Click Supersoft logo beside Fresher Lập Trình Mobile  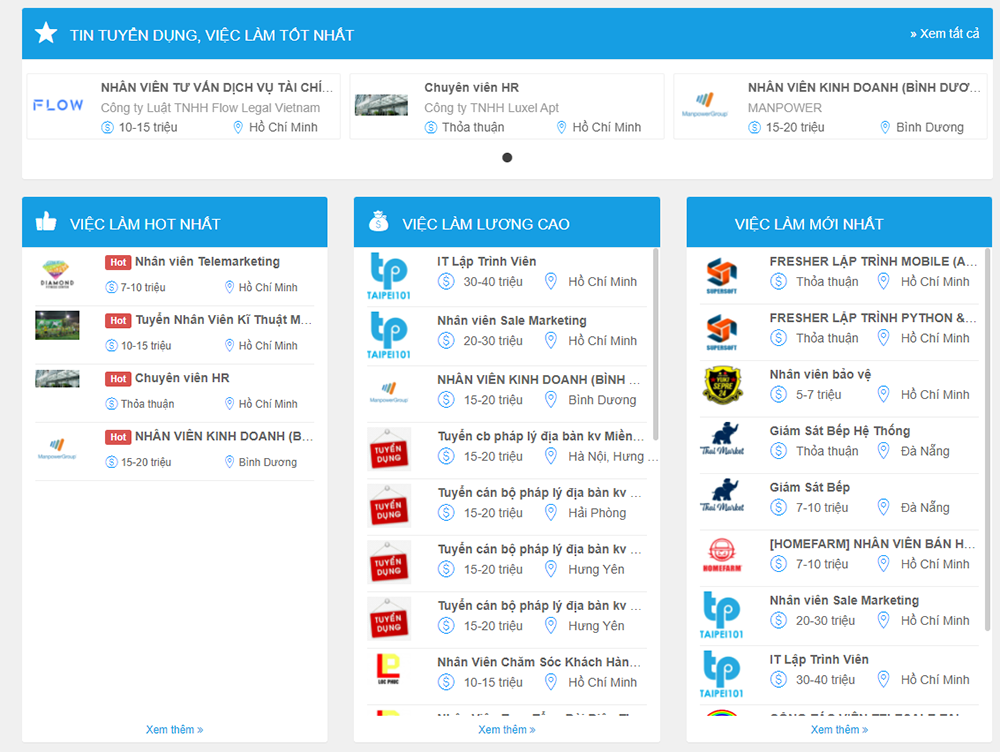[x=721, y=276]
